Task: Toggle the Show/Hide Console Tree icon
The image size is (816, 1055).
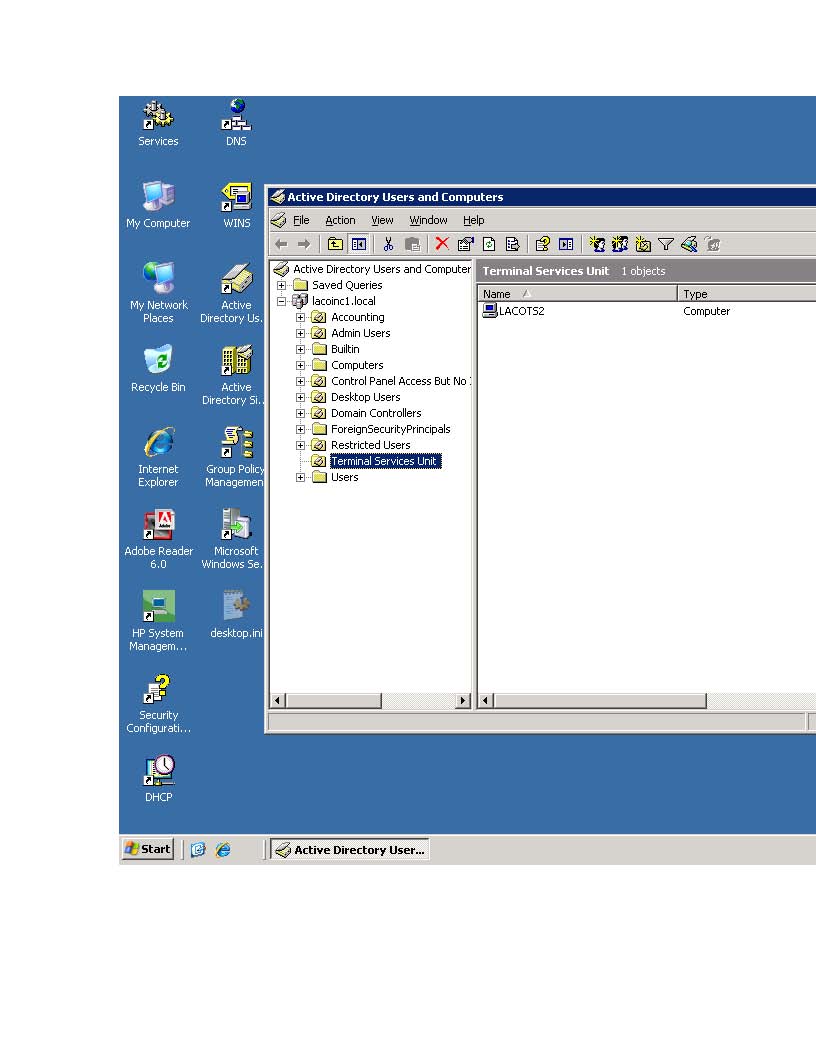Action: click(359, 243)
